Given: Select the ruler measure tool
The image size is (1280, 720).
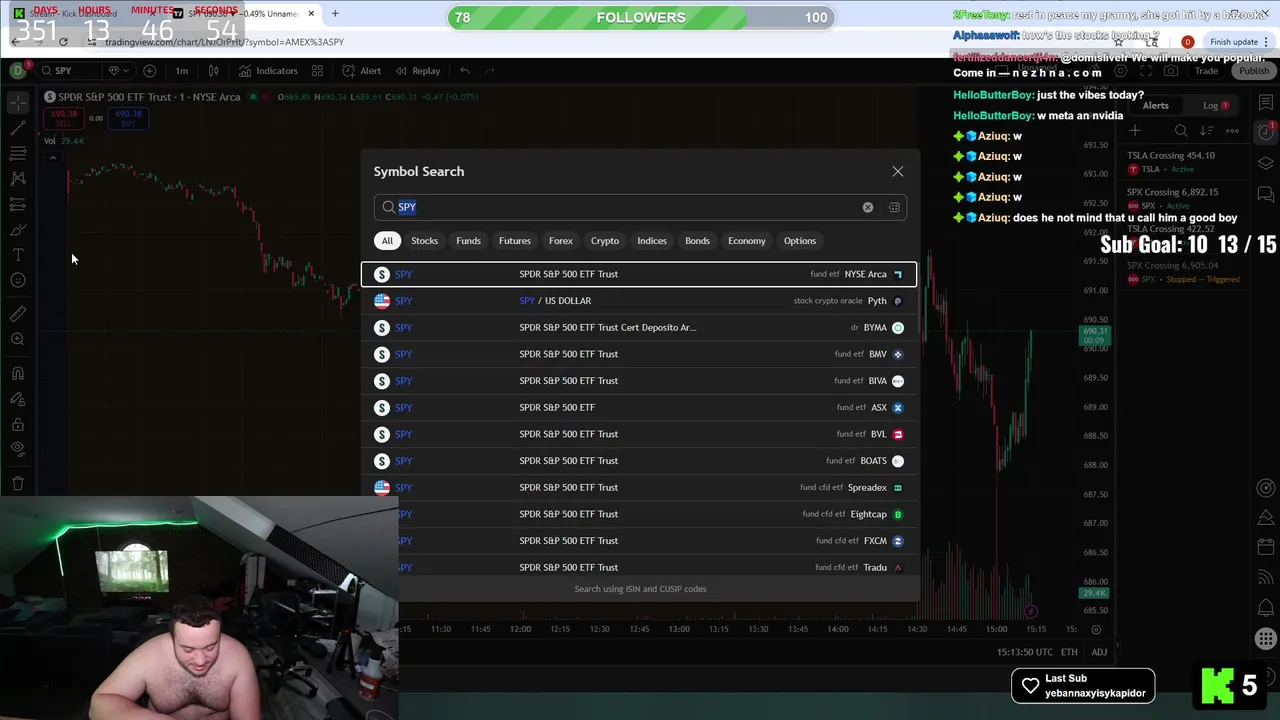Looking at the screenshot, I should pyautogui.click(x=18, y=314).
